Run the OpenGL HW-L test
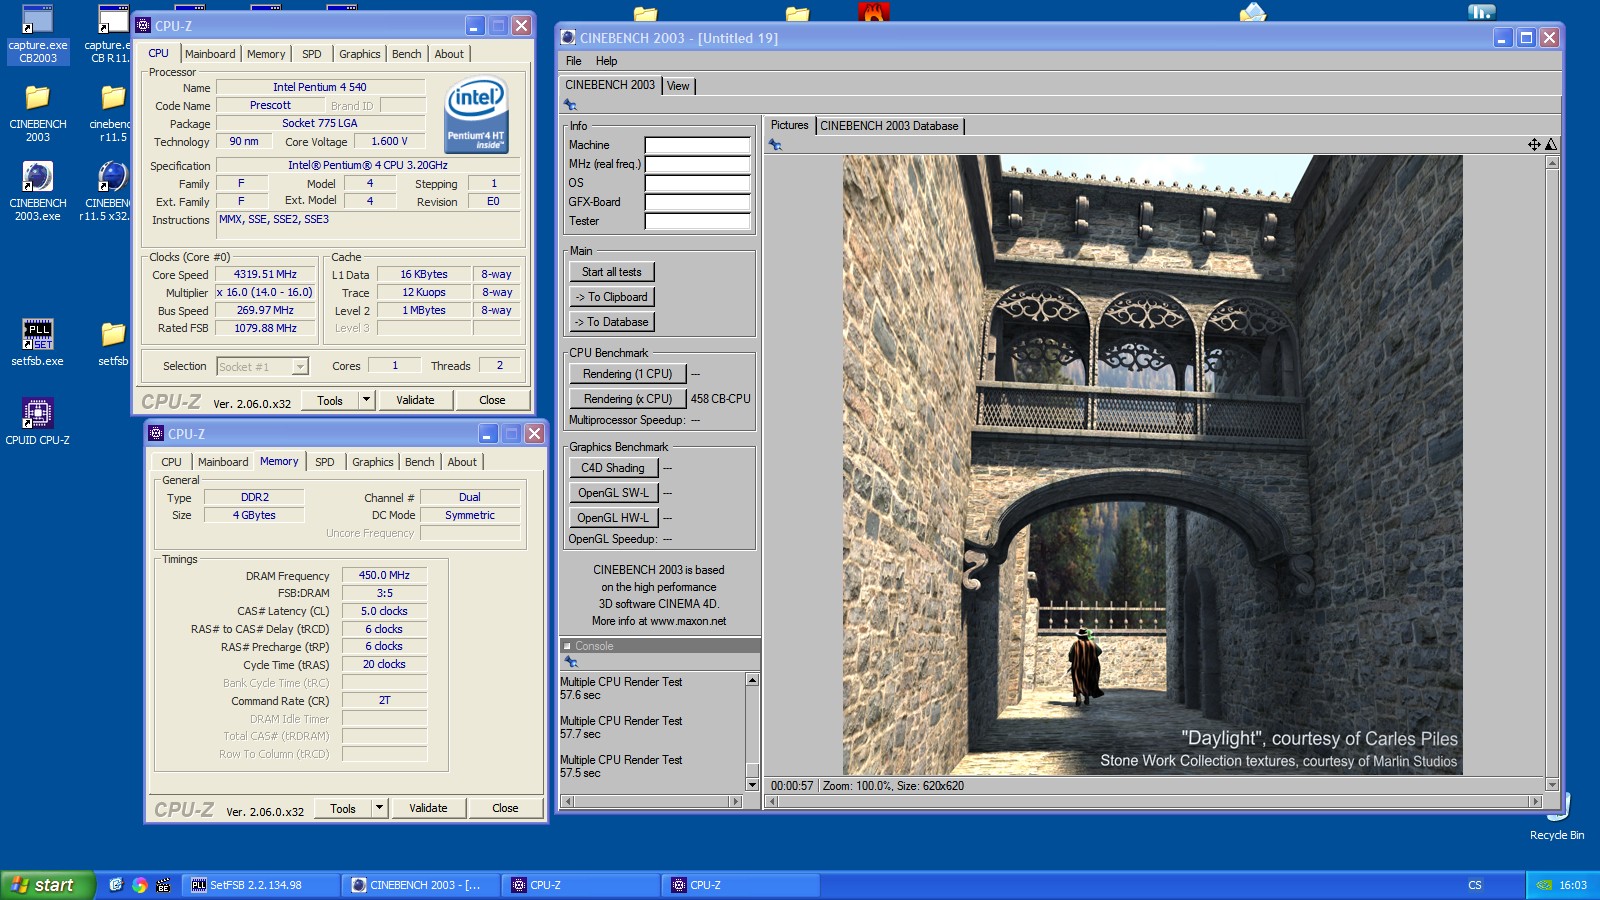 613,518
